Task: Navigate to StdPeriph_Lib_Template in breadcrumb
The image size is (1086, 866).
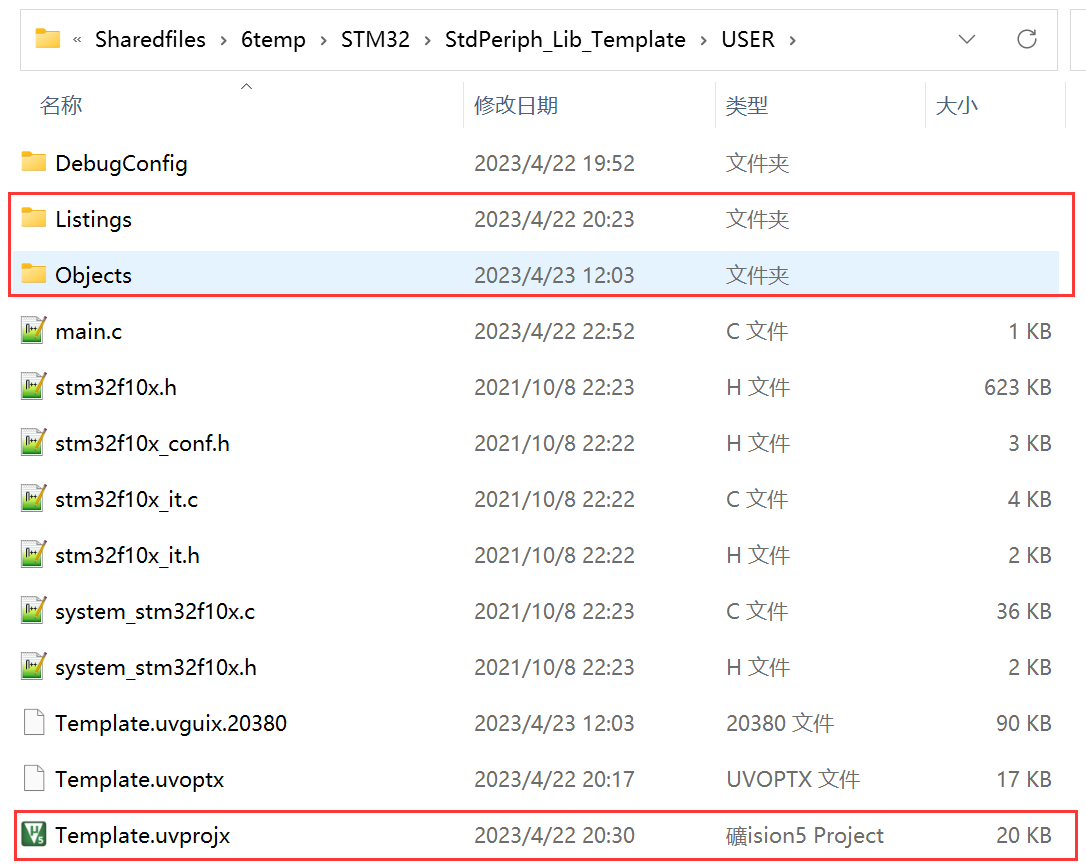Action: (x=565, y=40)
